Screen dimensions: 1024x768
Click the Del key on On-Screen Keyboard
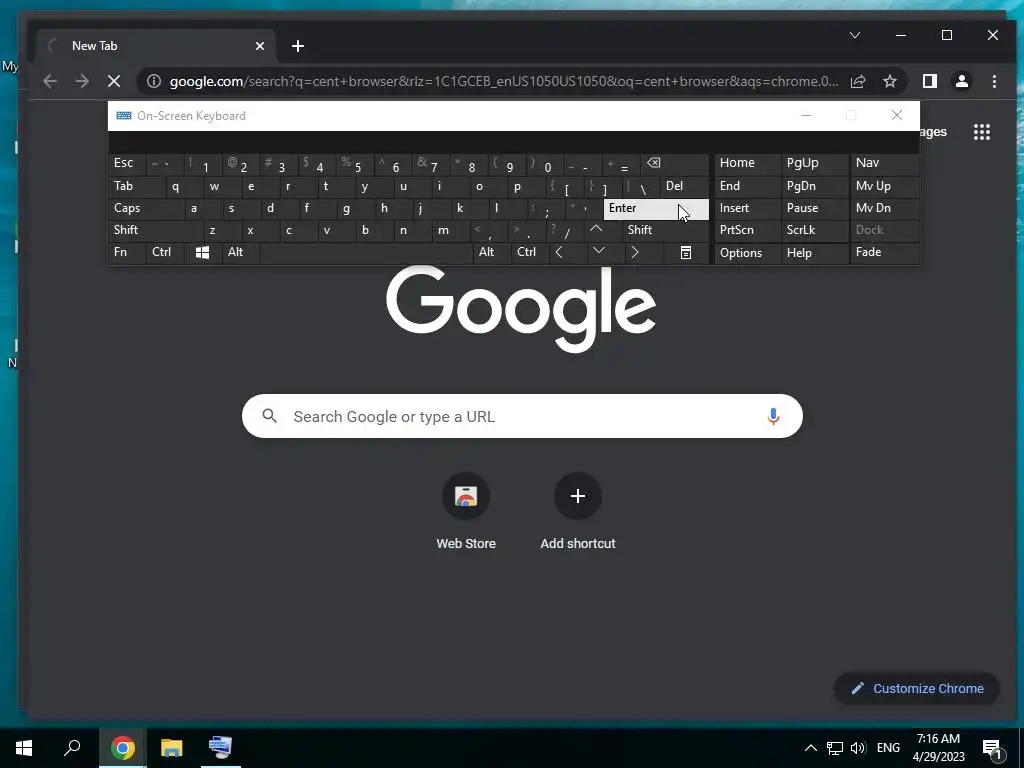coord(684,186)
